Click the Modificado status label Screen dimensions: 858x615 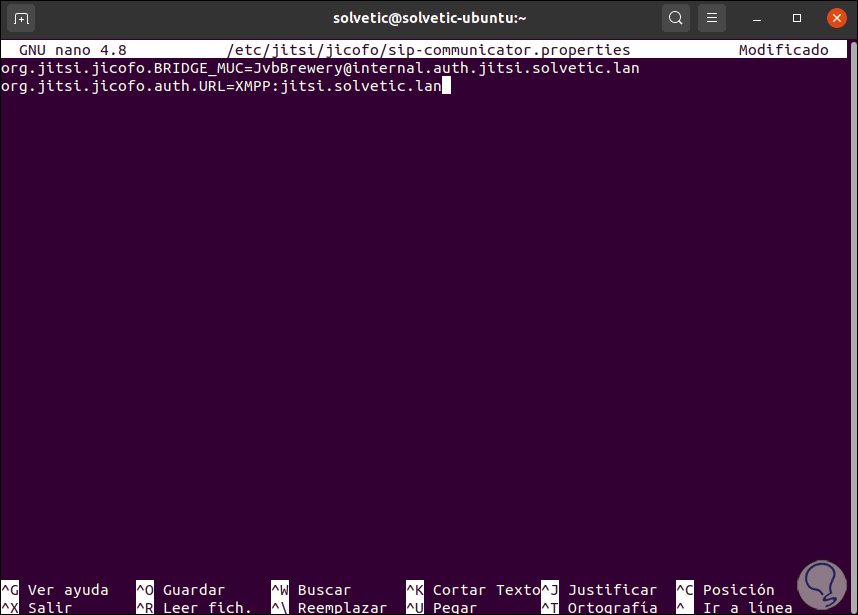click(784, 50)
